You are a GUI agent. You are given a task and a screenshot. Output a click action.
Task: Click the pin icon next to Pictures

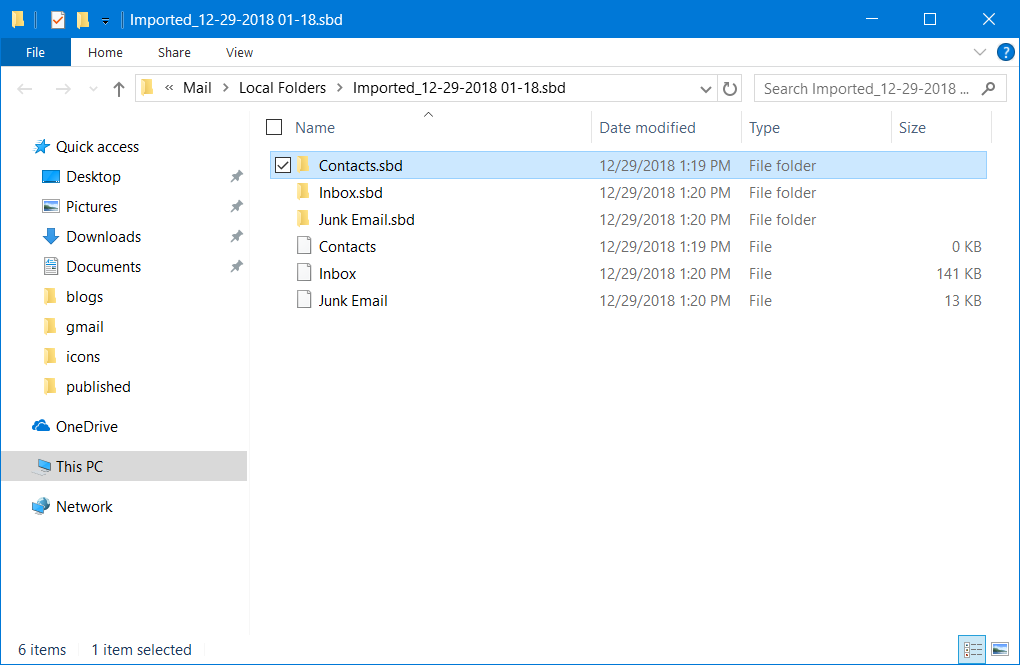click(237, 206)
